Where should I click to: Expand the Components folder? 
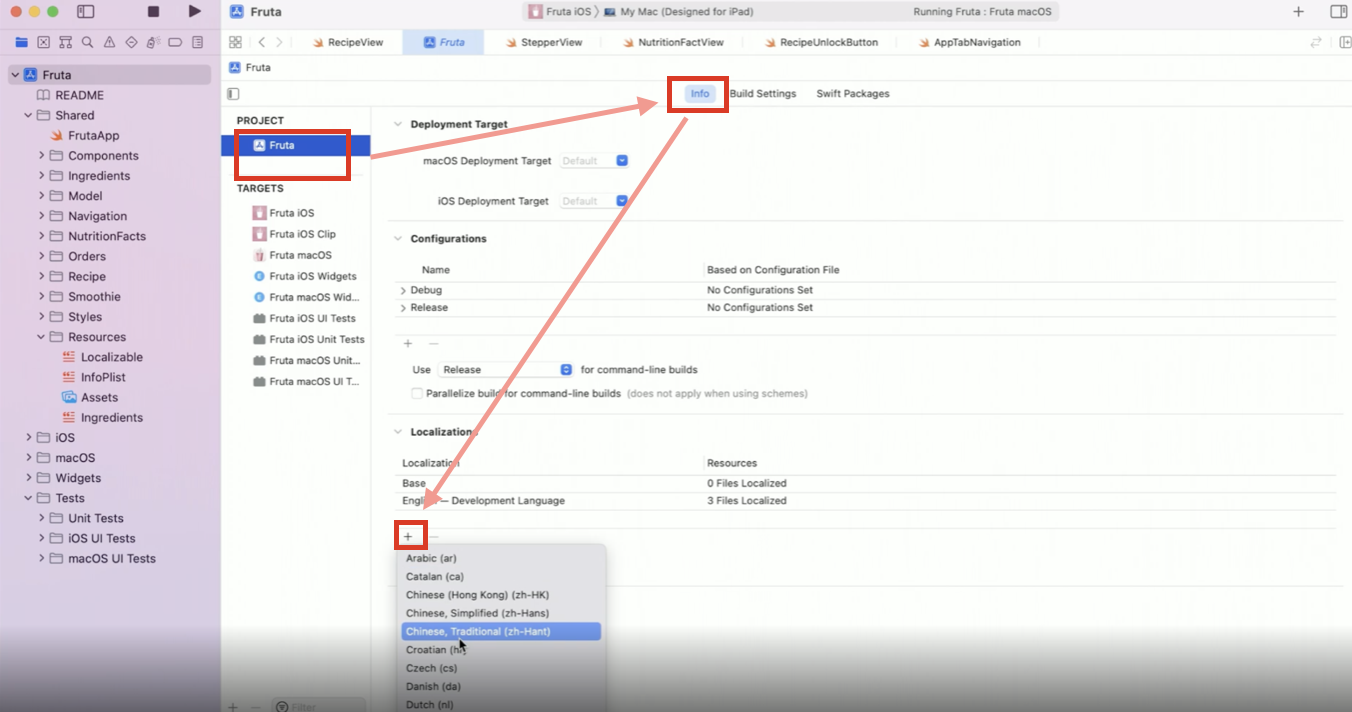41,156
